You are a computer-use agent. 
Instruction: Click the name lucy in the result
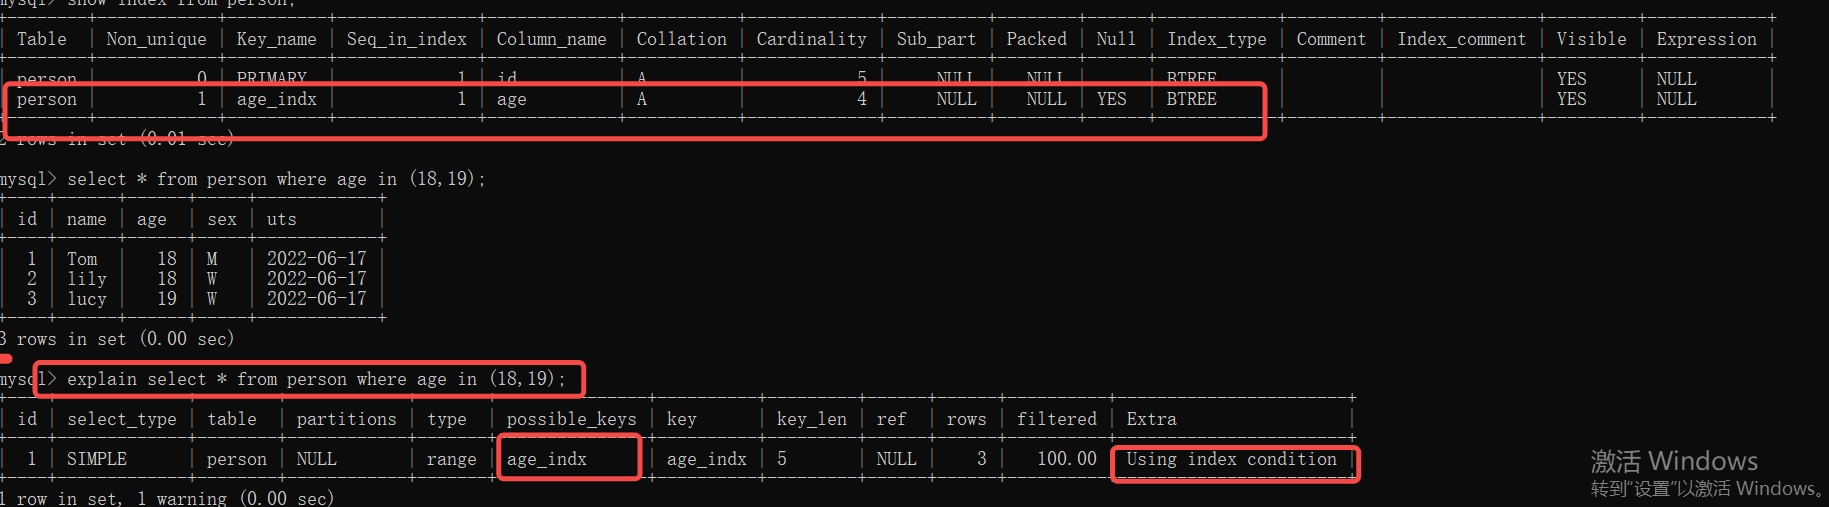coord(86,299)
